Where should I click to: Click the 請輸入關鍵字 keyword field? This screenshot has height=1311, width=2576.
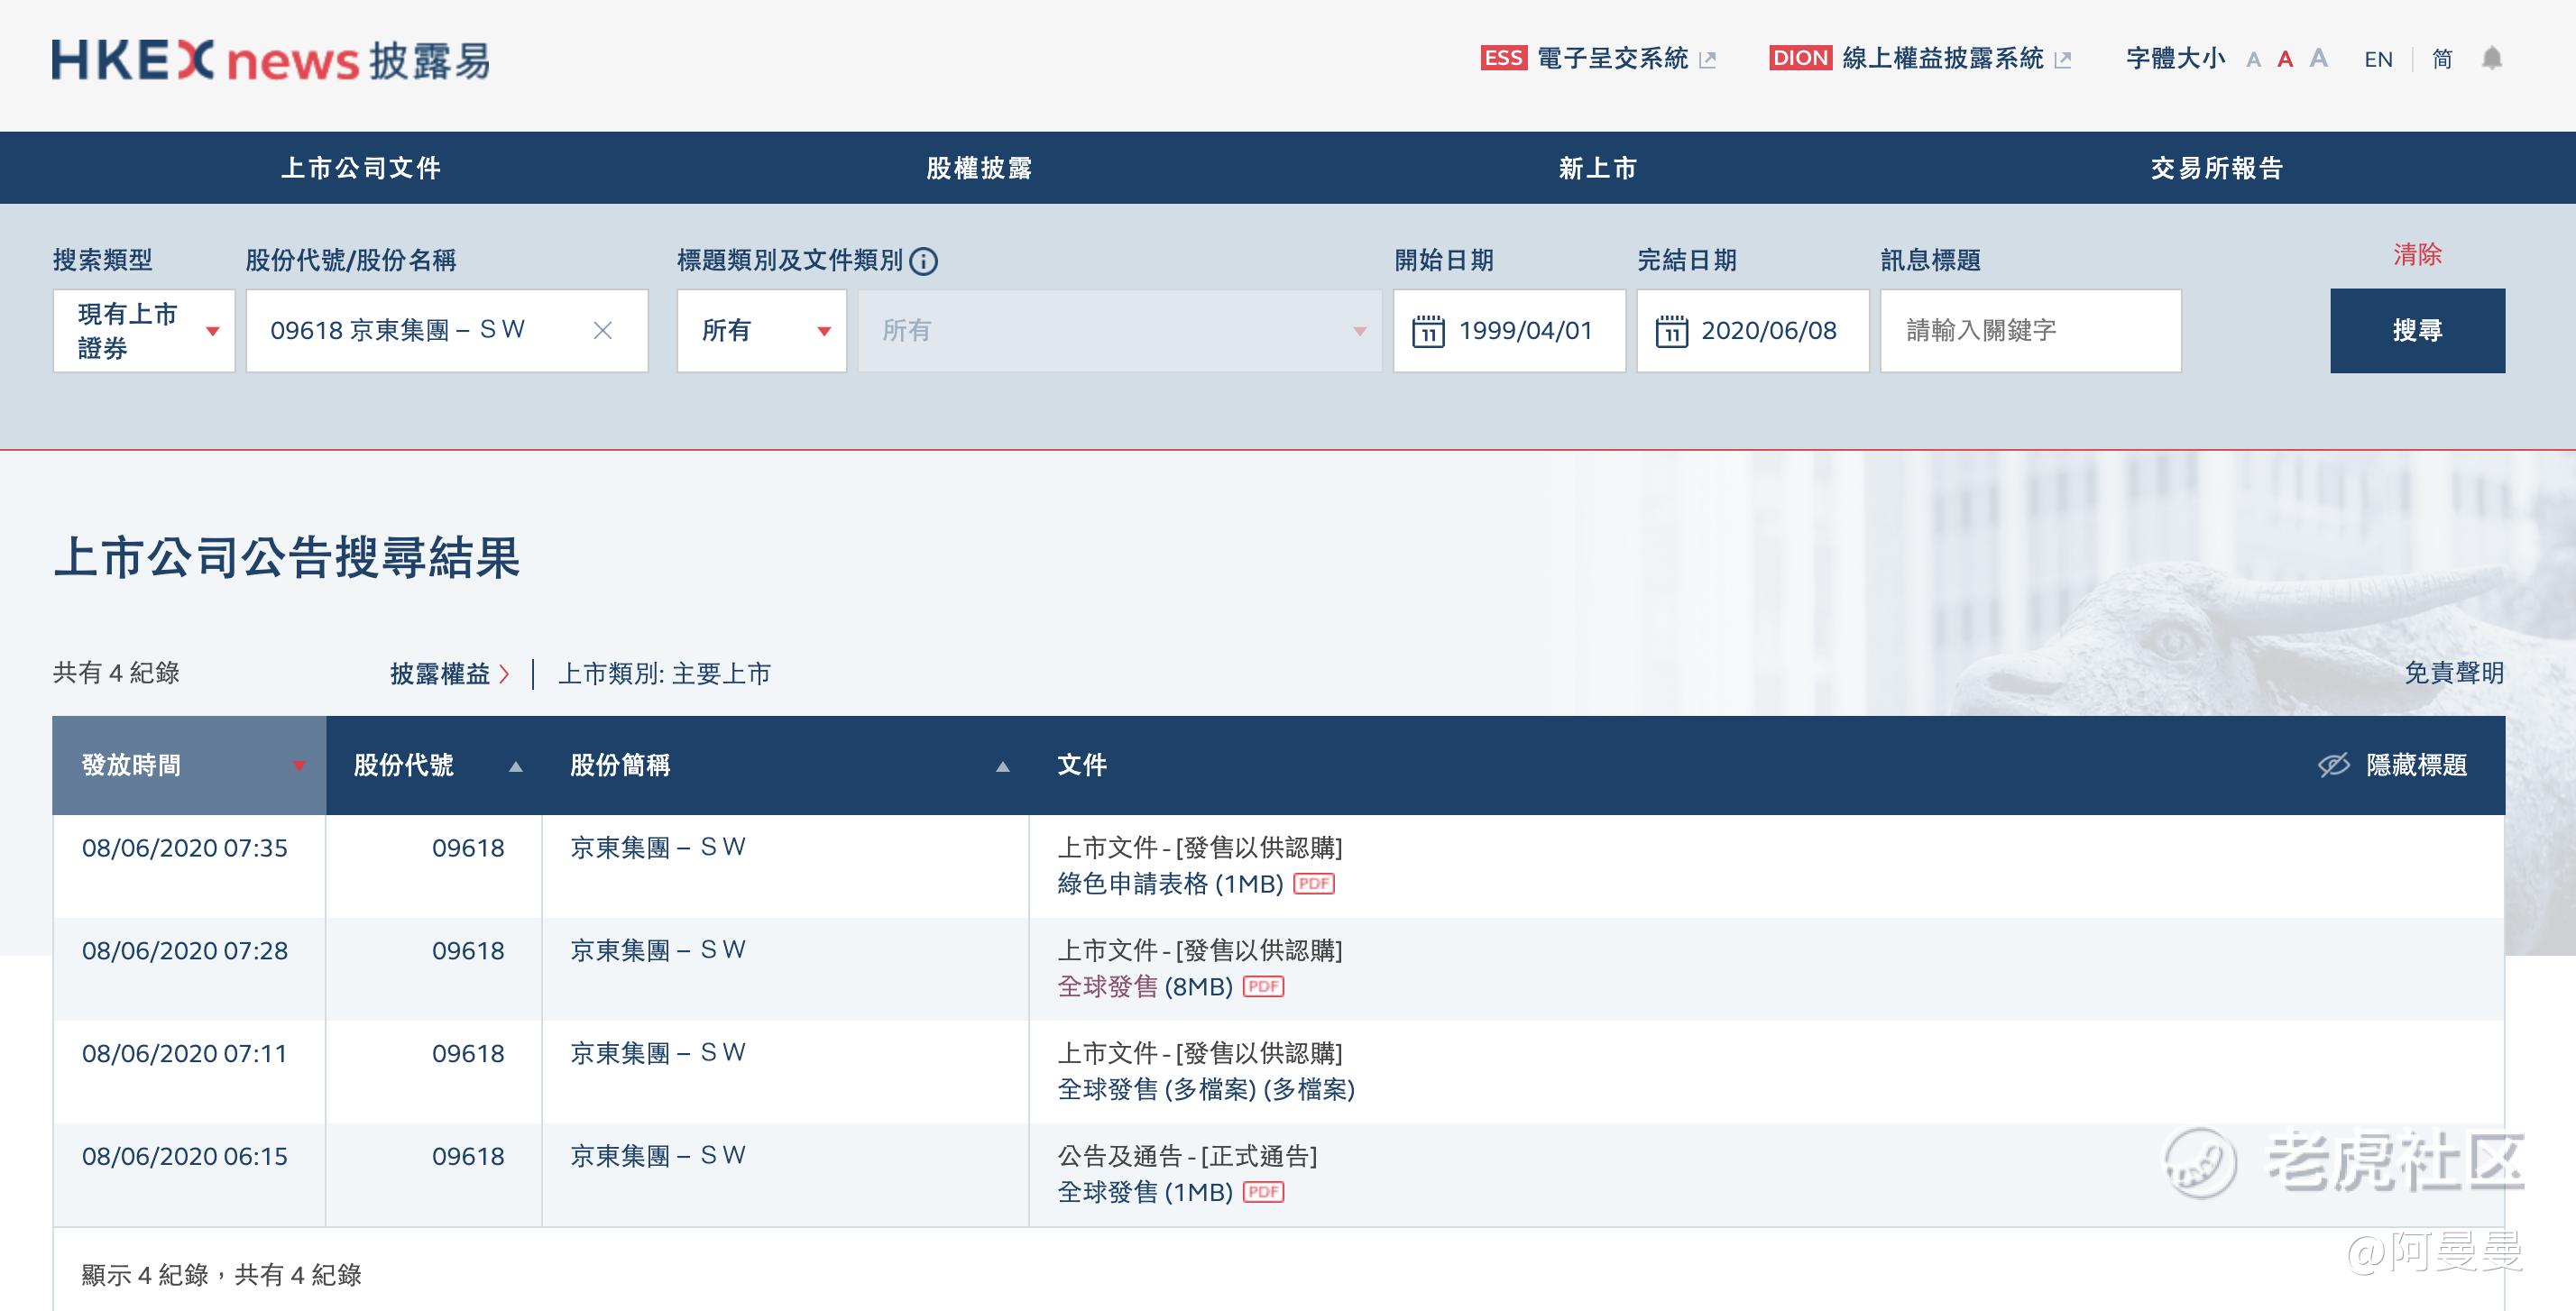(2030, 331)
